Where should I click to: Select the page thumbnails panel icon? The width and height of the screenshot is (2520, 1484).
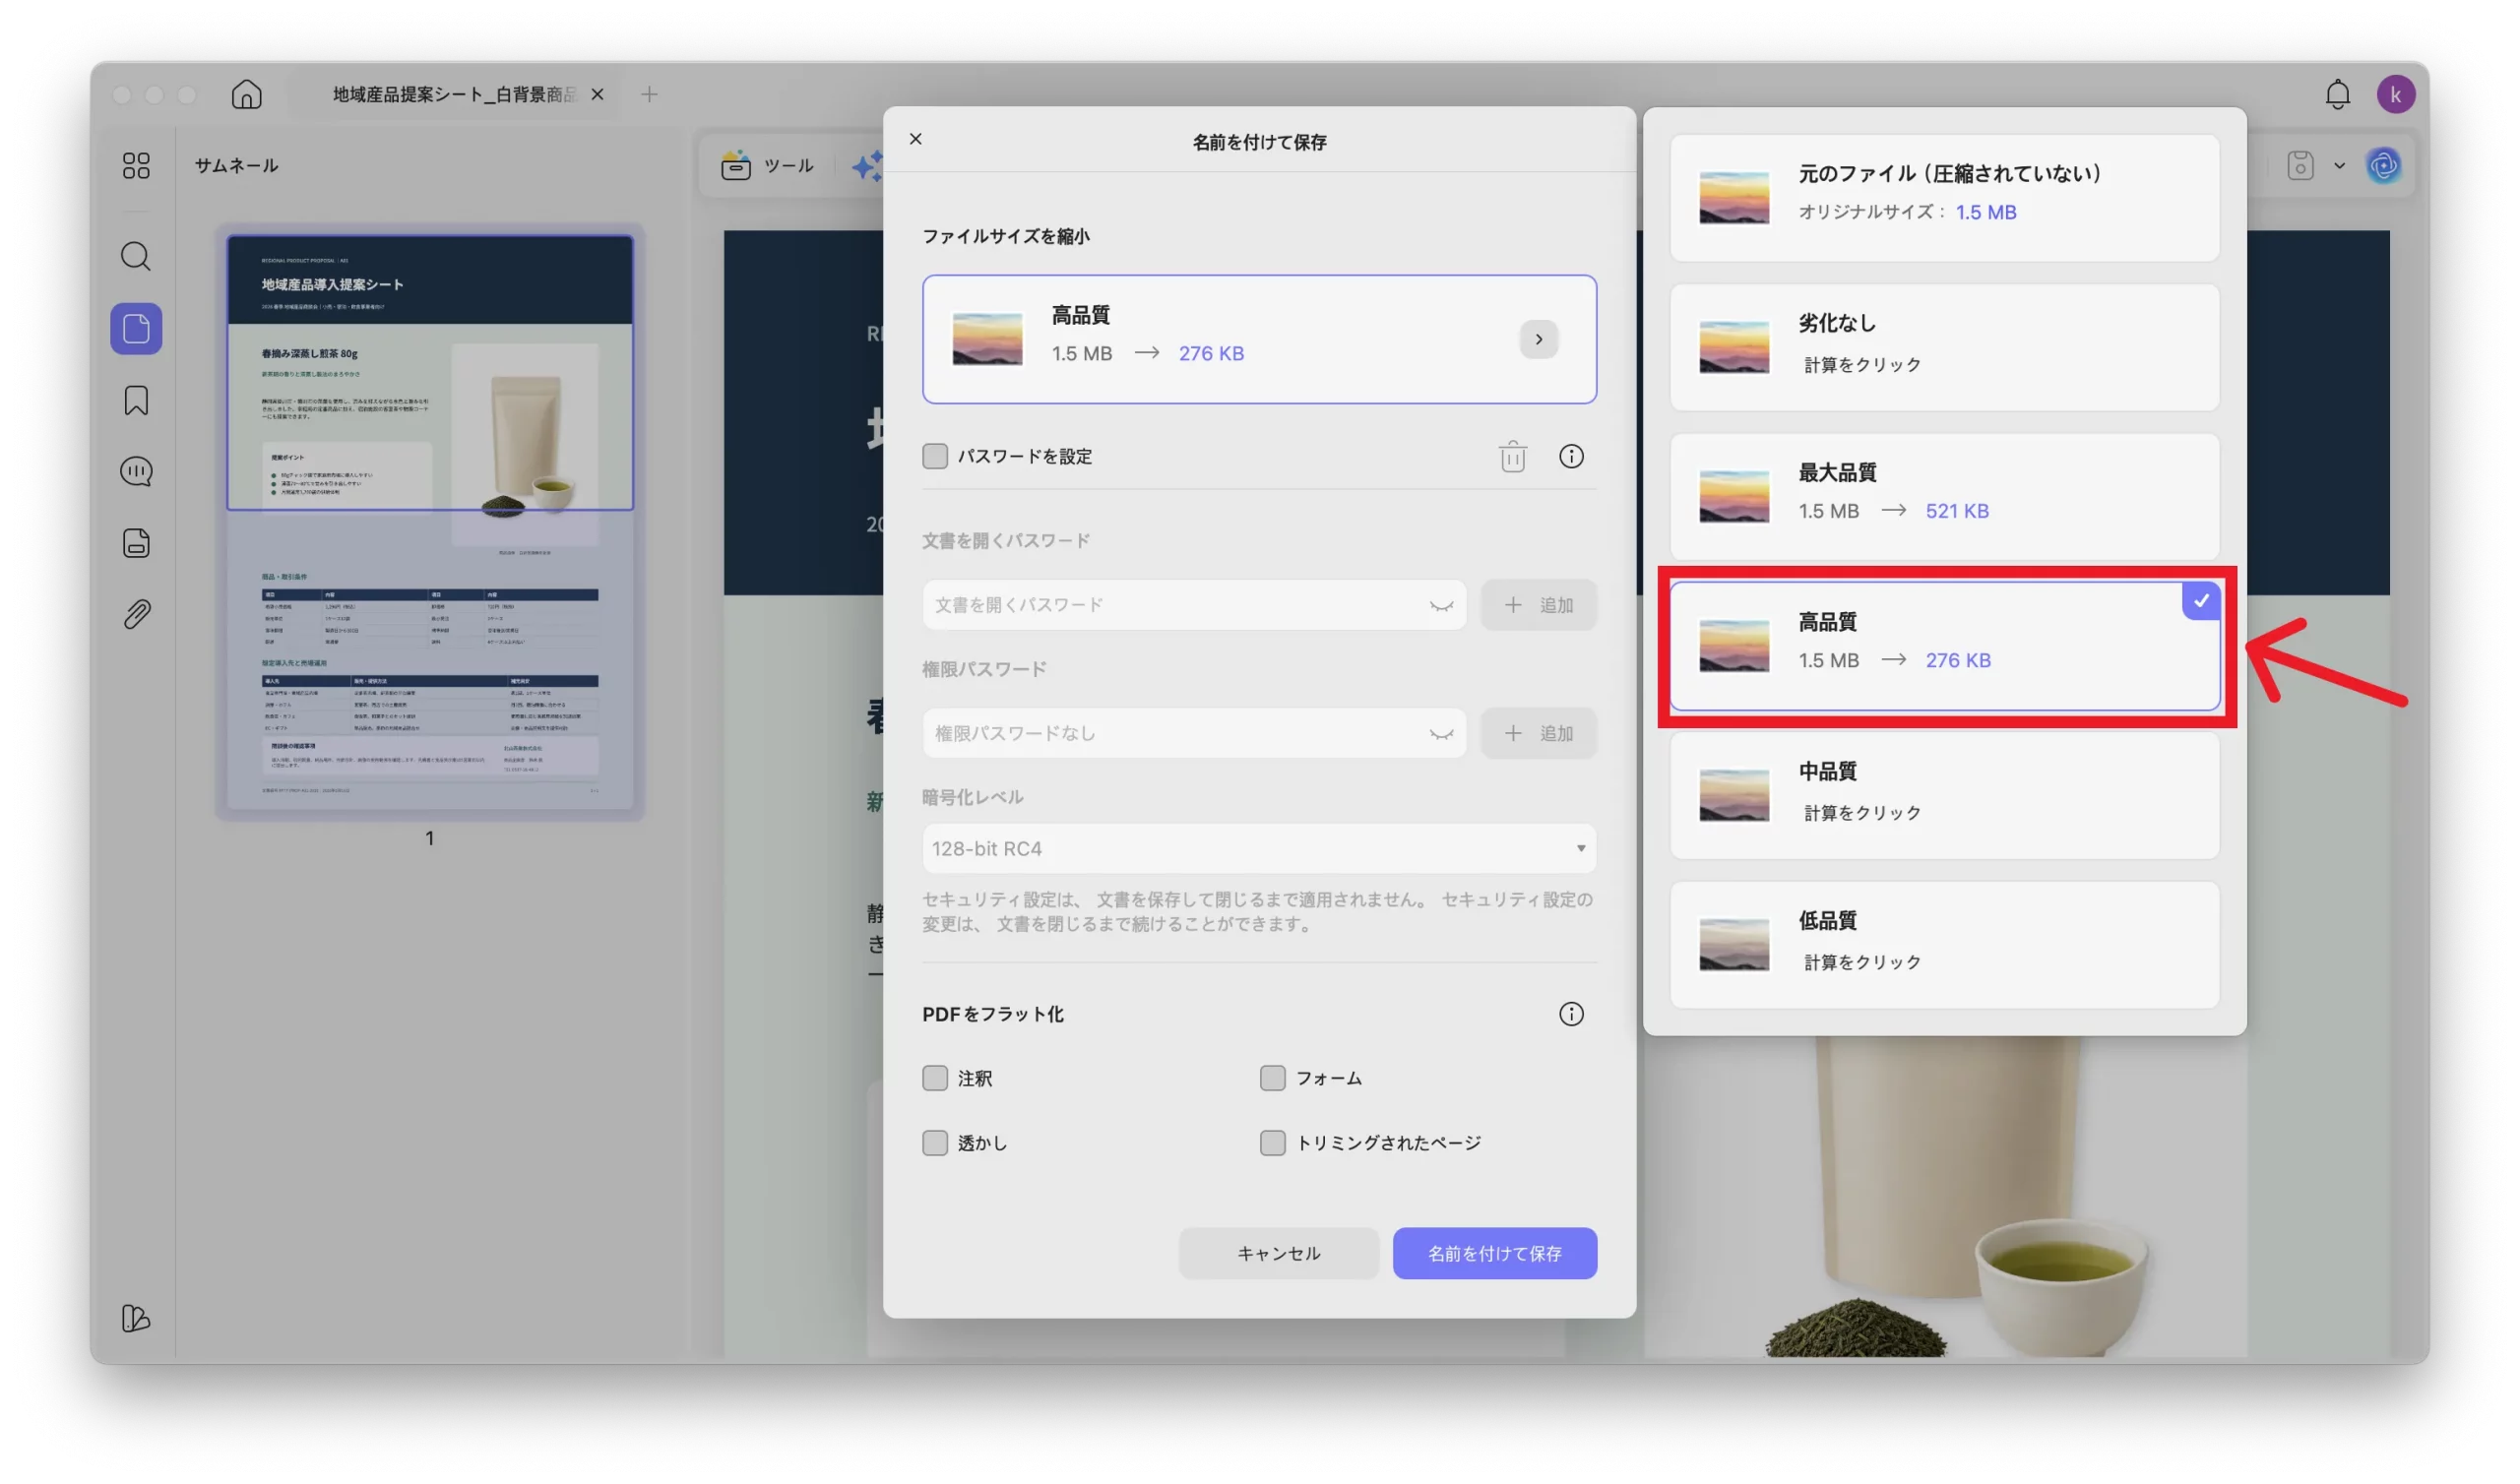[x=136, y=328]
